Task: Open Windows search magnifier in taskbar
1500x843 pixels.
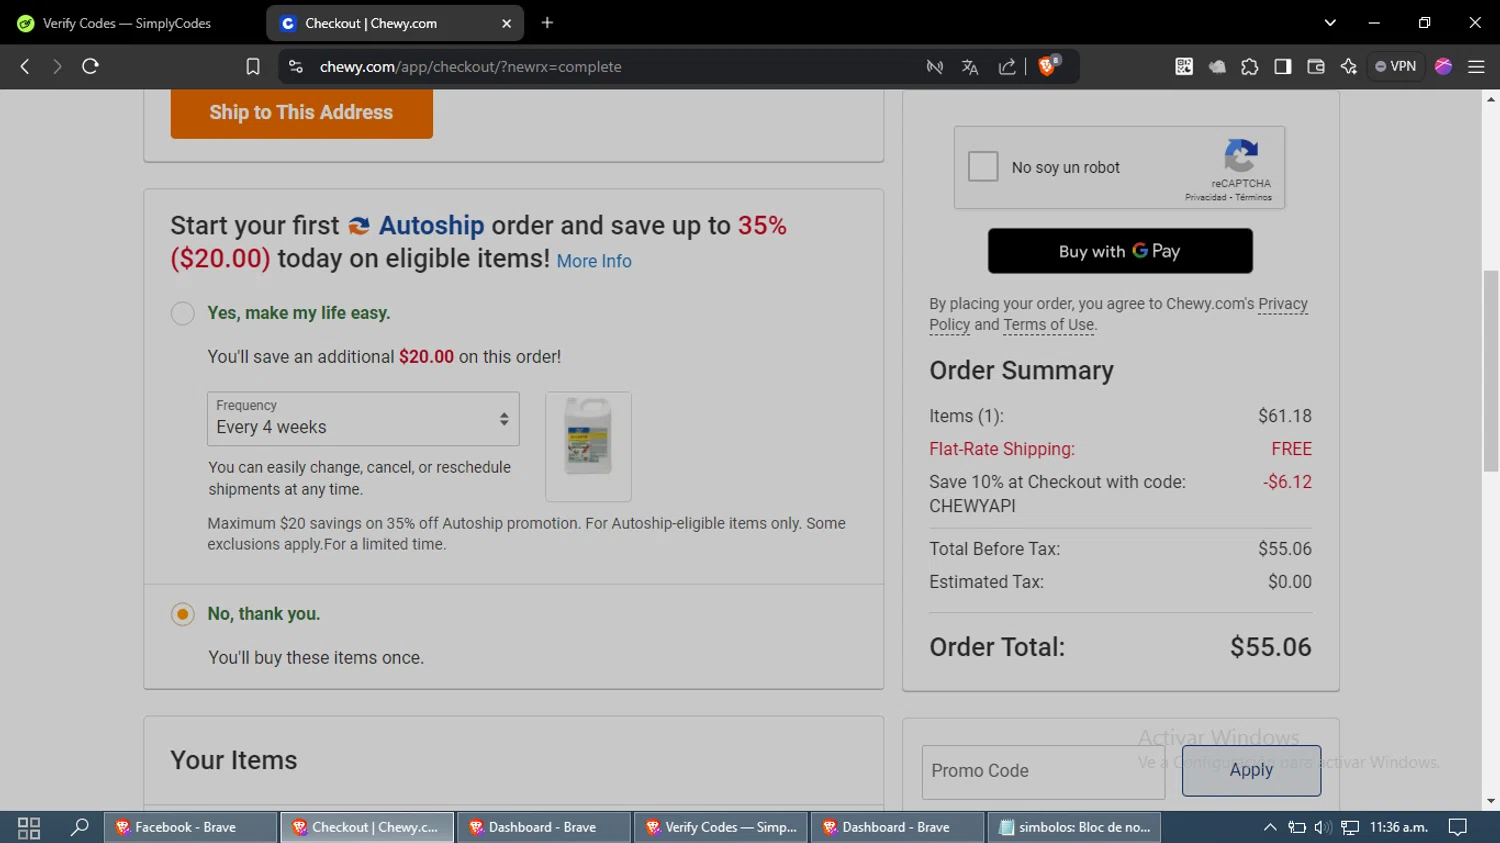Action: point(79,828)
